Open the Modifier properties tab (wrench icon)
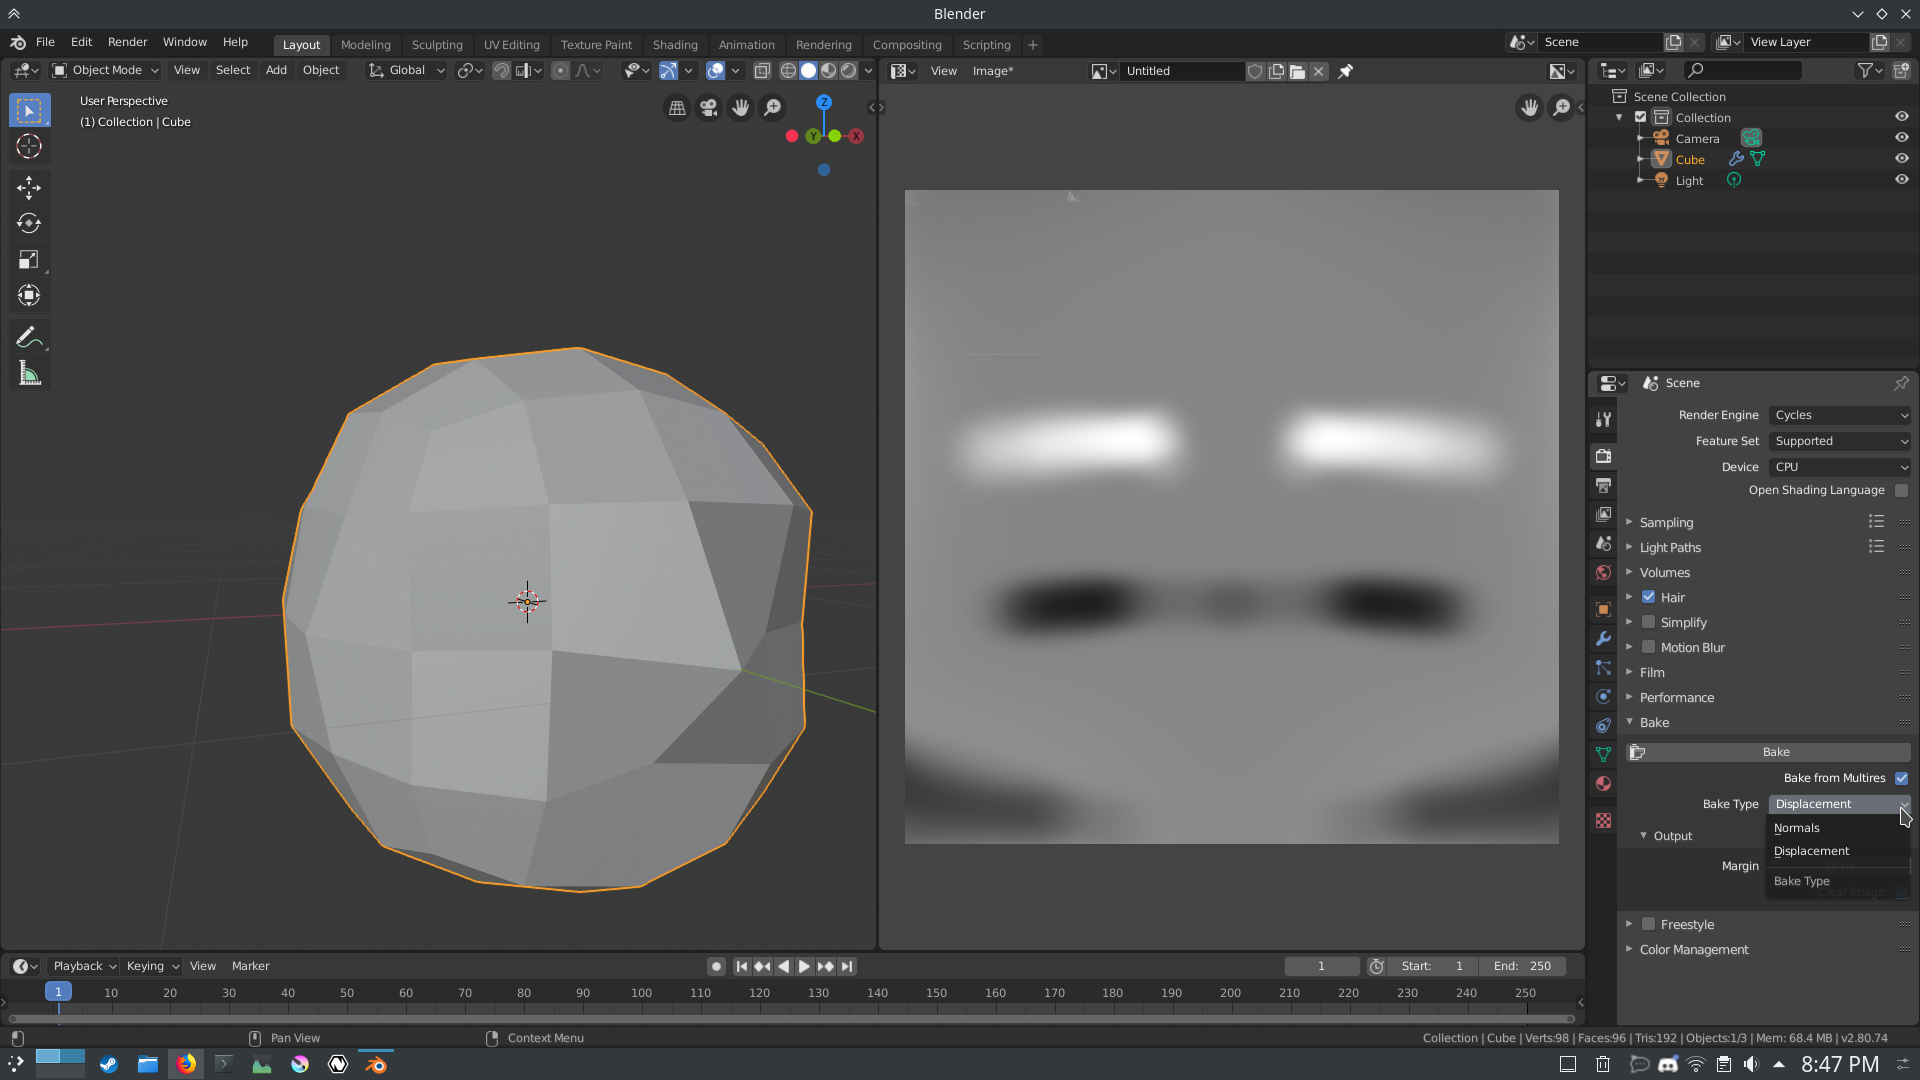Viewport: 1920px width, 1080px height. click(x=1603, y=638)
